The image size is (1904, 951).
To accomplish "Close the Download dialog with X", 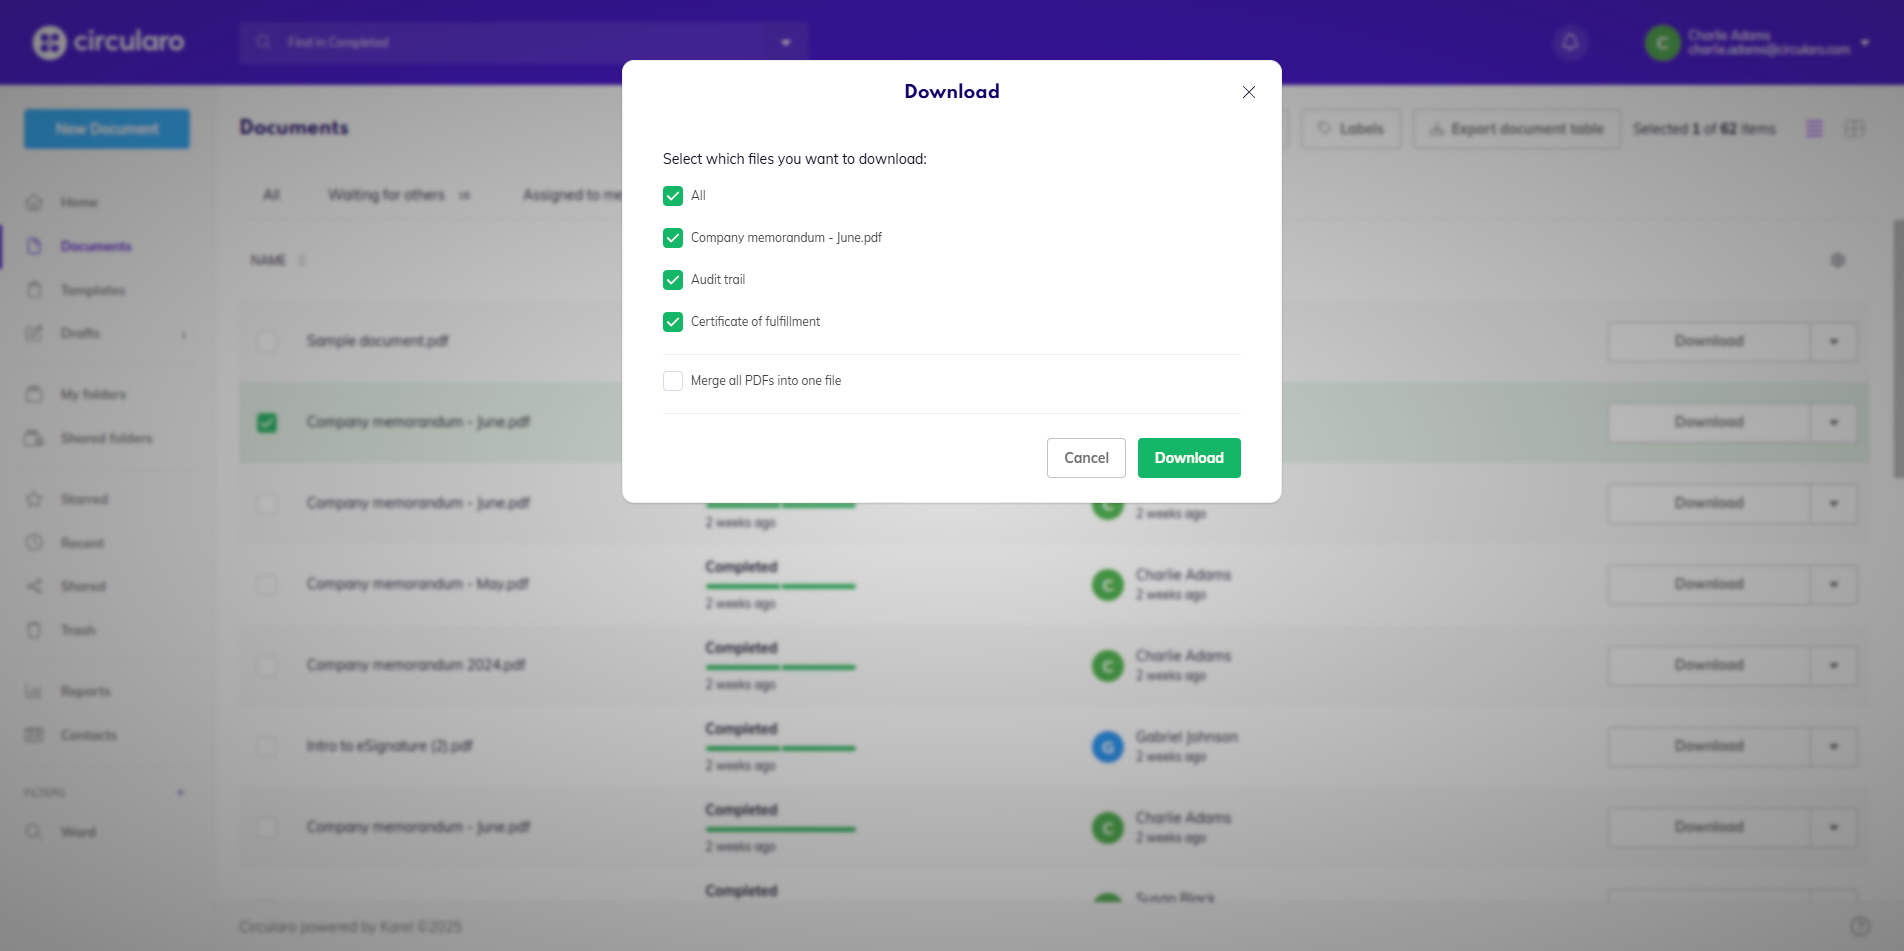I will pos(1248,92).
